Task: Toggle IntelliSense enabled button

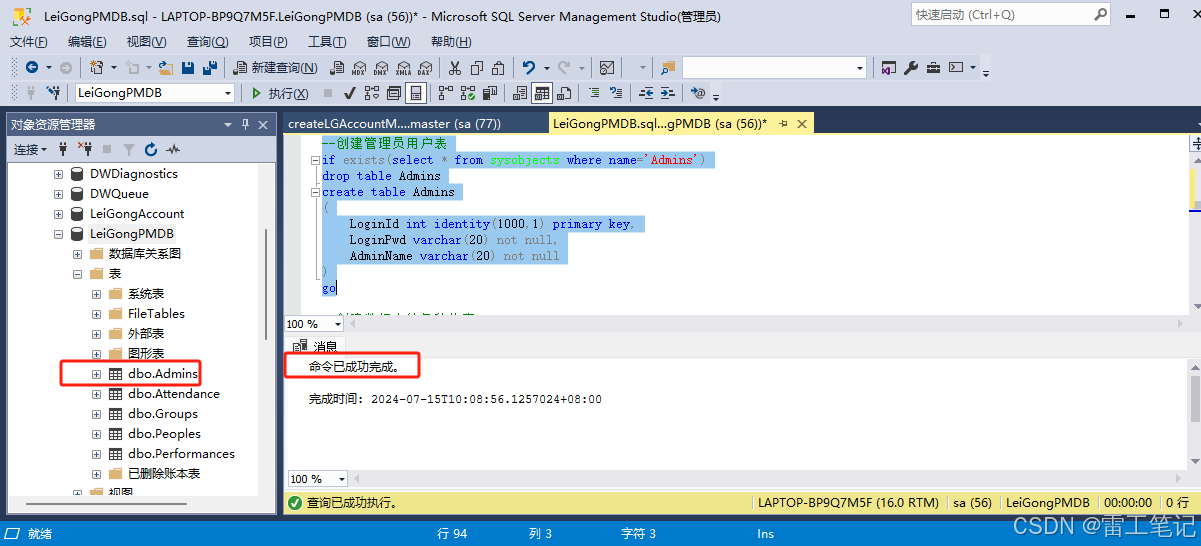Action: [x=415, y=93]
